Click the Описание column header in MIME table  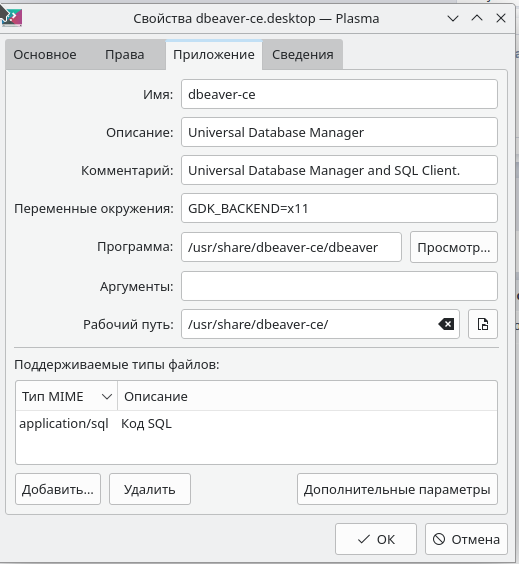pyautogui.click(x=307, y=396)
